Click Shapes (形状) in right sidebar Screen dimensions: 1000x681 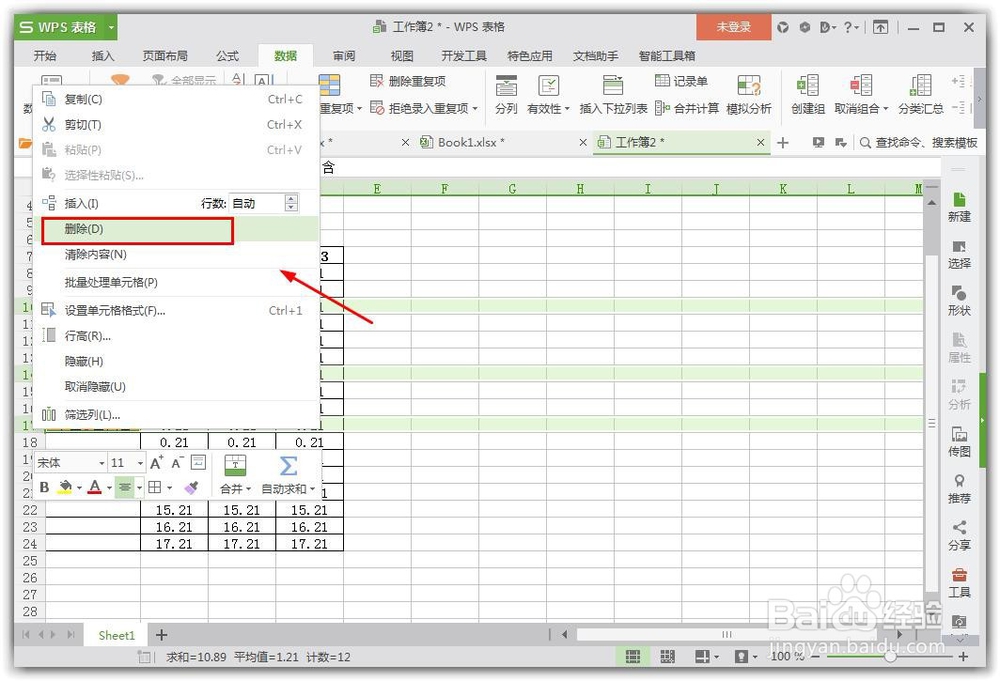click(x=959, y=301)
